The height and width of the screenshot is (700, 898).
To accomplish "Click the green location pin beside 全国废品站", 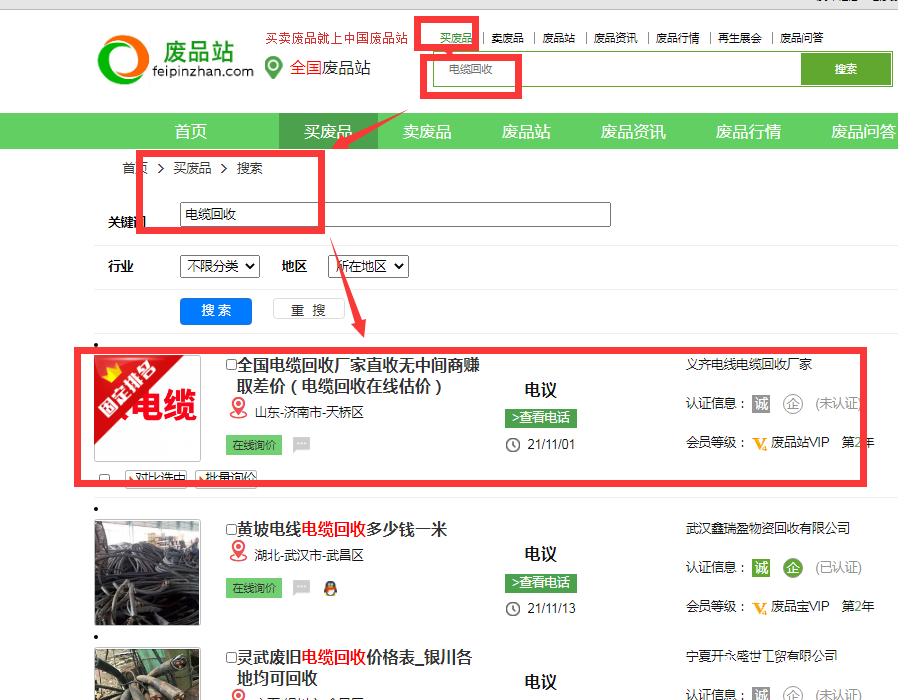I will tap(274, 68).
